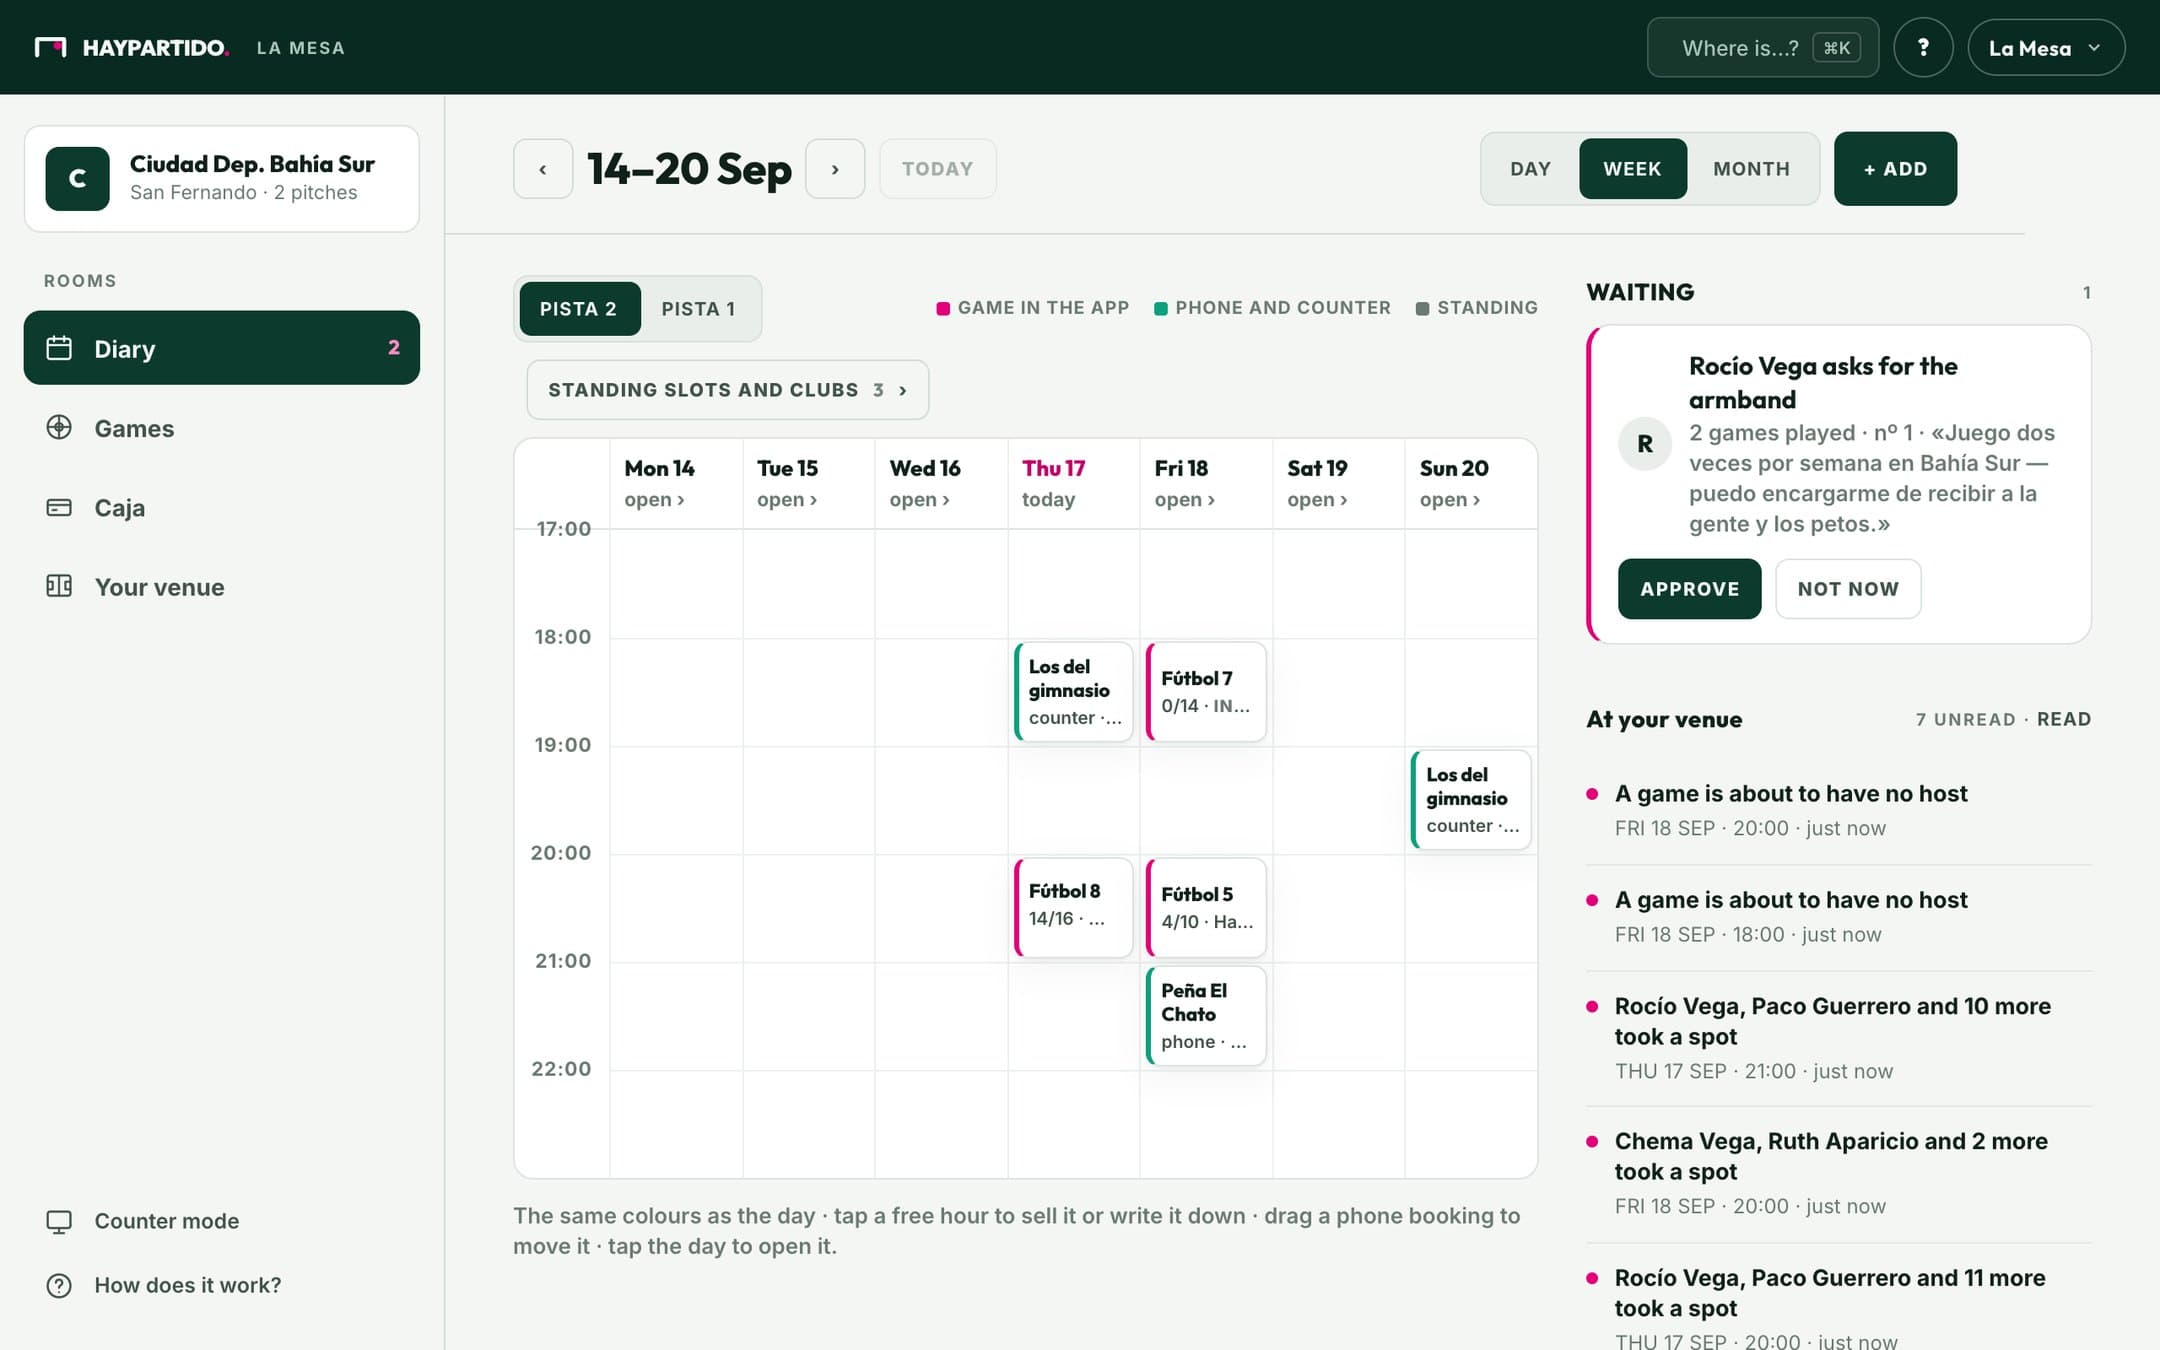
Task: Switch to the Week view
Action: pos(1632,169)
